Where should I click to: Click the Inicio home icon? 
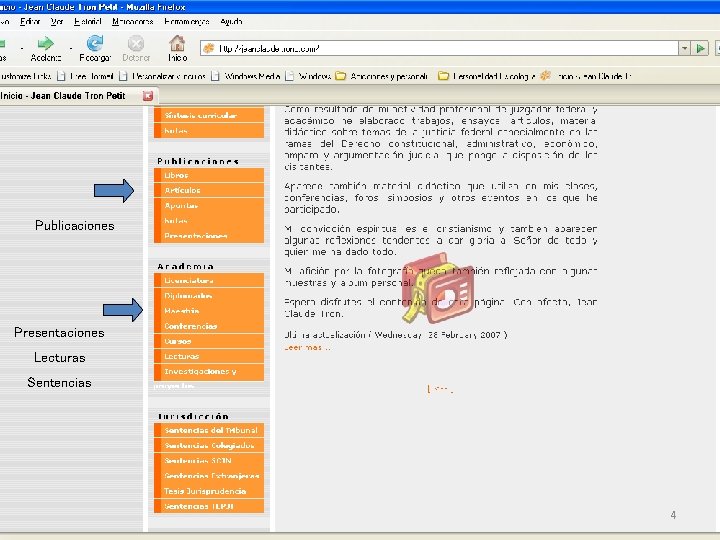(x=177, y=43)
